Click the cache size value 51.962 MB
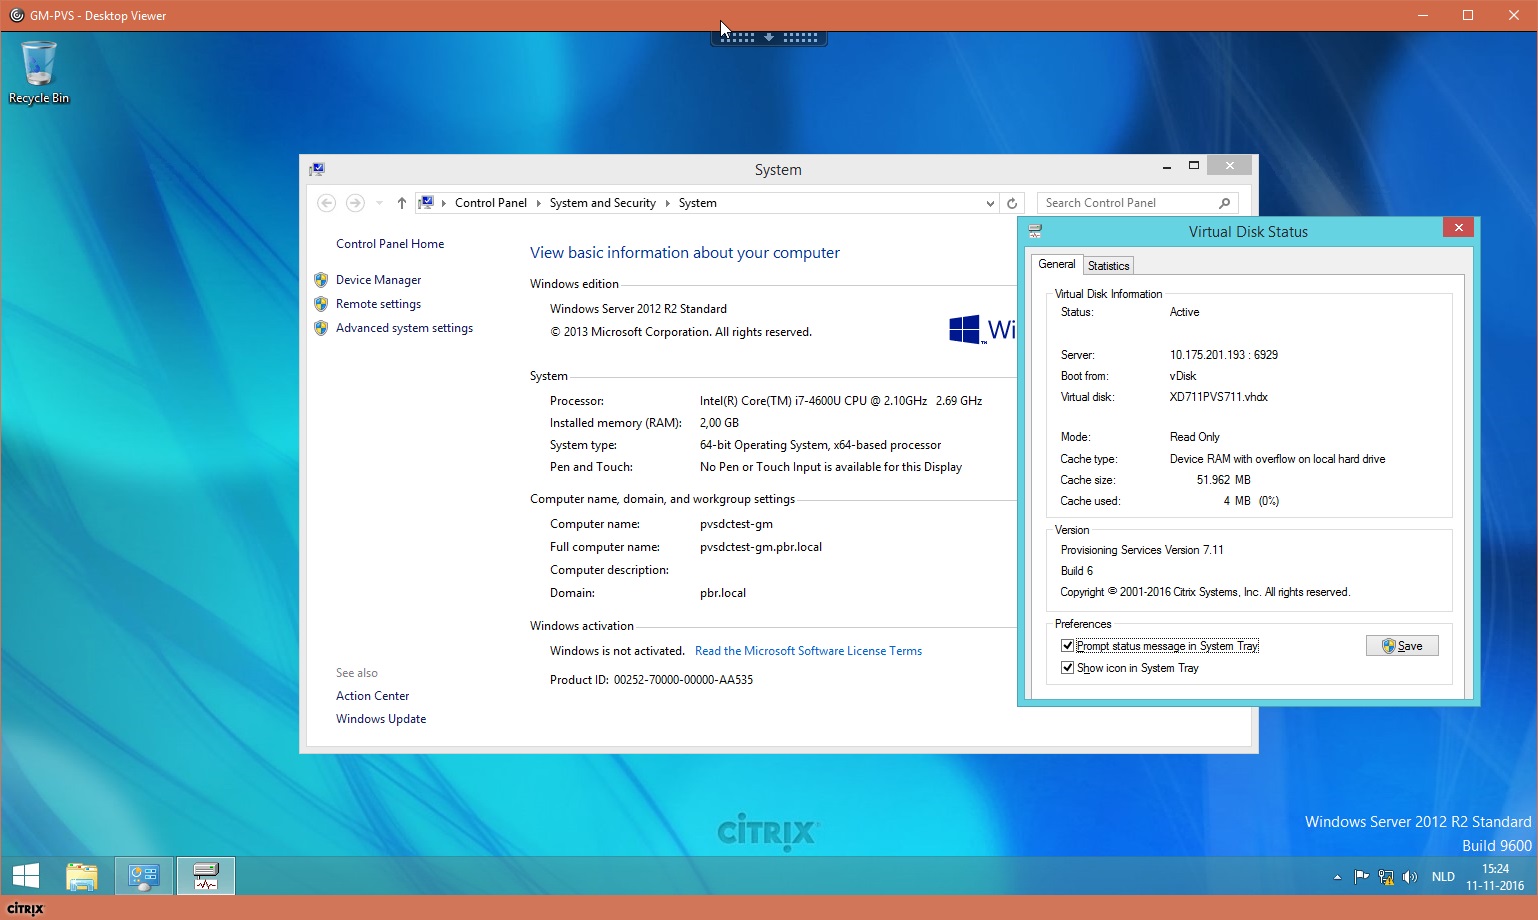 tap(1223, 480)
